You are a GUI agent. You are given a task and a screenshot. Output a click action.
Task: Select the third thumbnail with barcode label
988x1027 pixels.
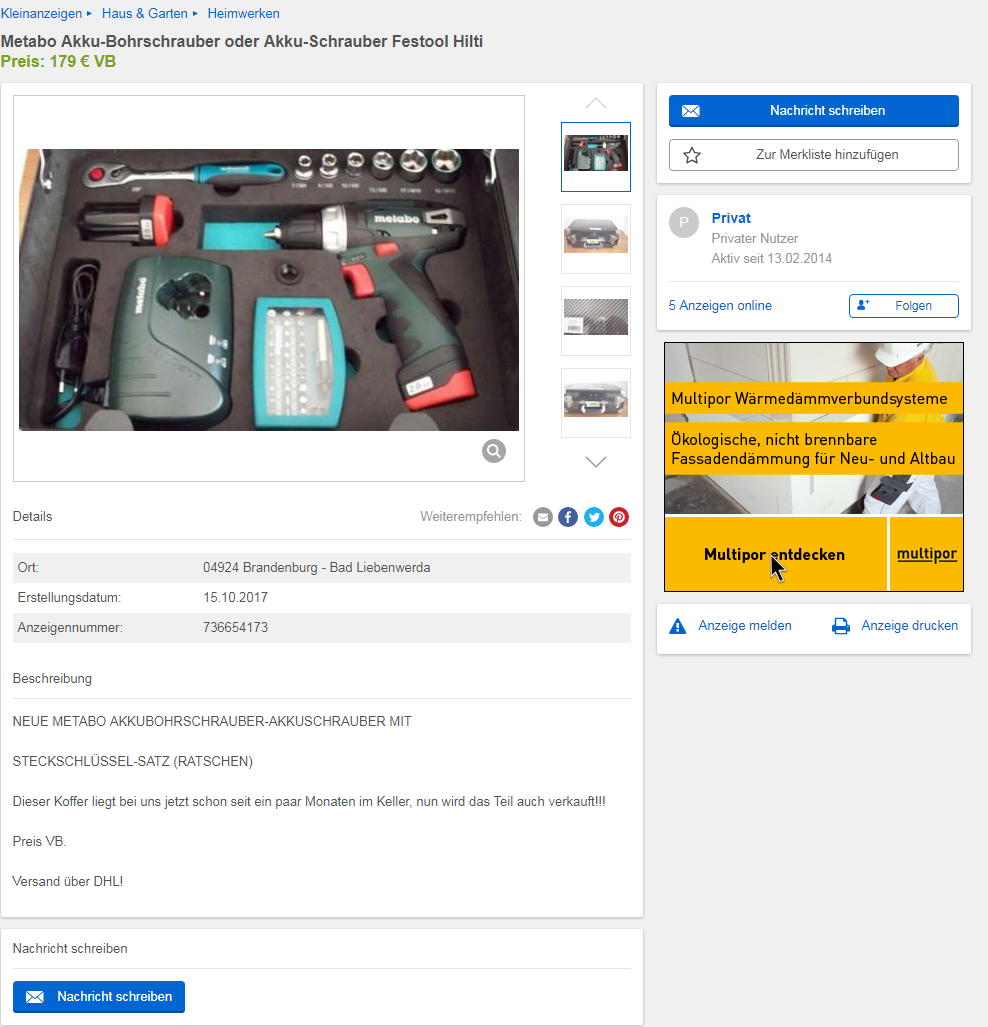point(596,320)
